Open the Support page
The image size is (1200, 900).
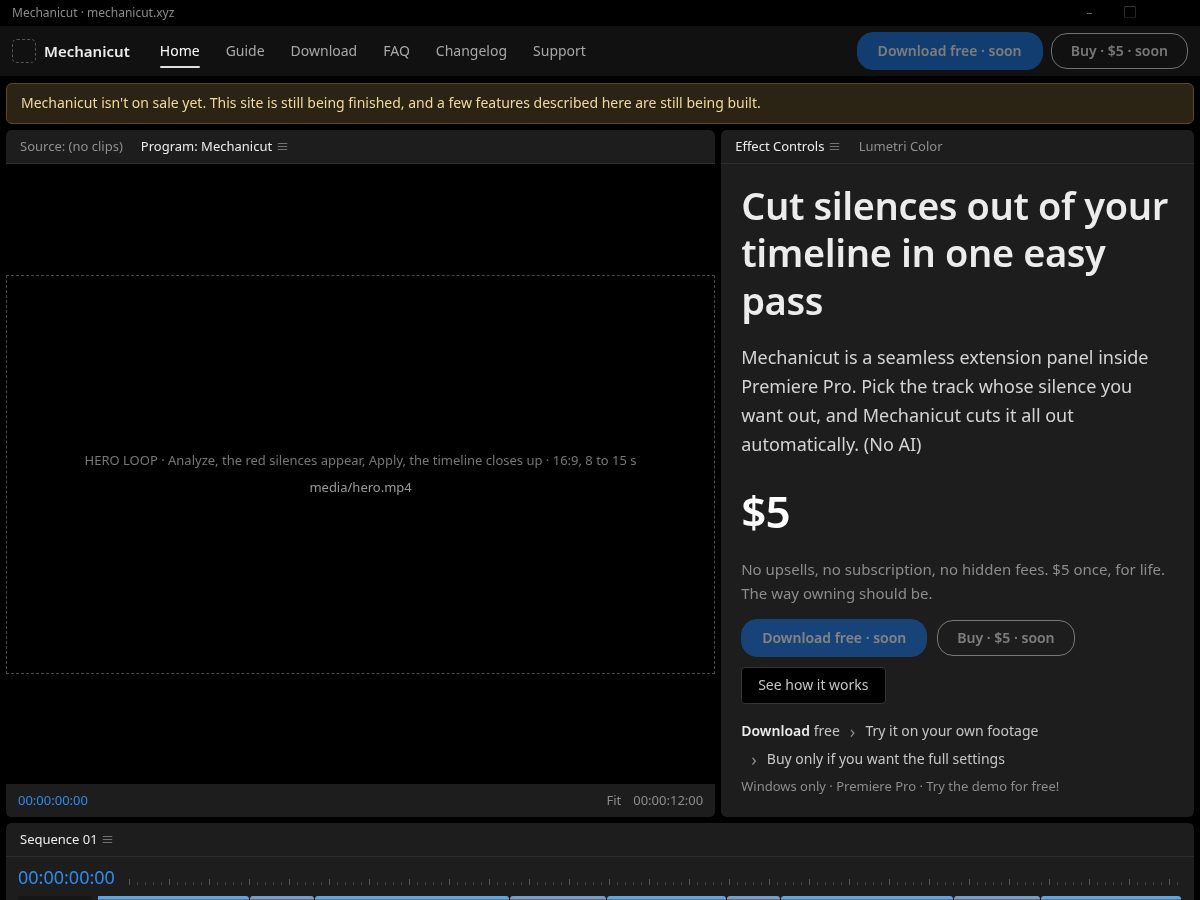(x=559, y=51)
